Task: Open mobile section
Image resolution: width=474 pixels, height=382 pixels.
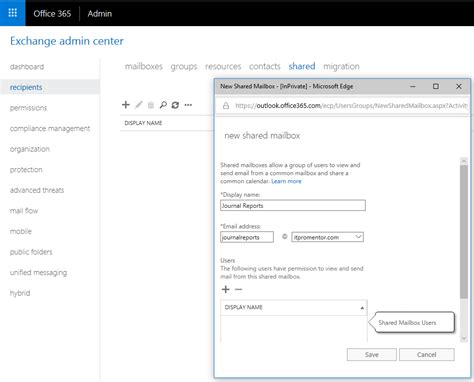Action: click(x=21, y=231)
